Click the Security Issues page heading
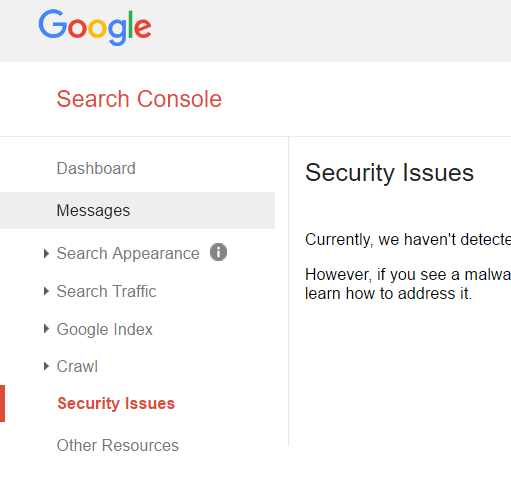Screen dimensions: 511x502 389,173
